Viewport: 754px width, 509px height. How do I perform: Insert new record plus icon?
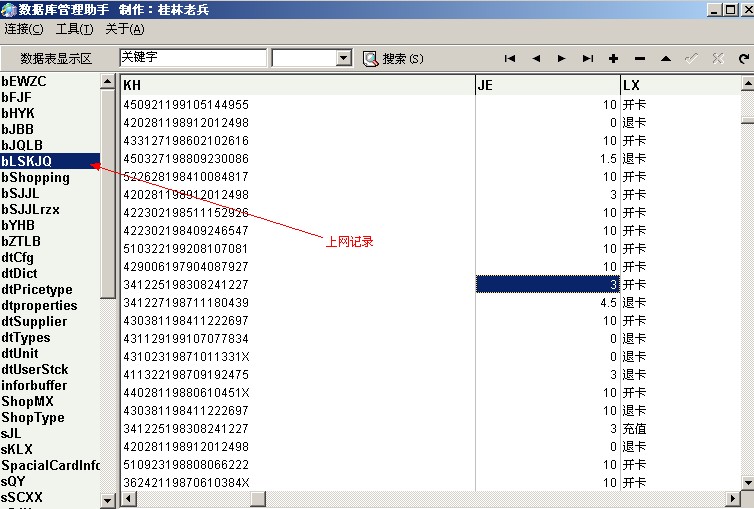[x=613, y=59]
